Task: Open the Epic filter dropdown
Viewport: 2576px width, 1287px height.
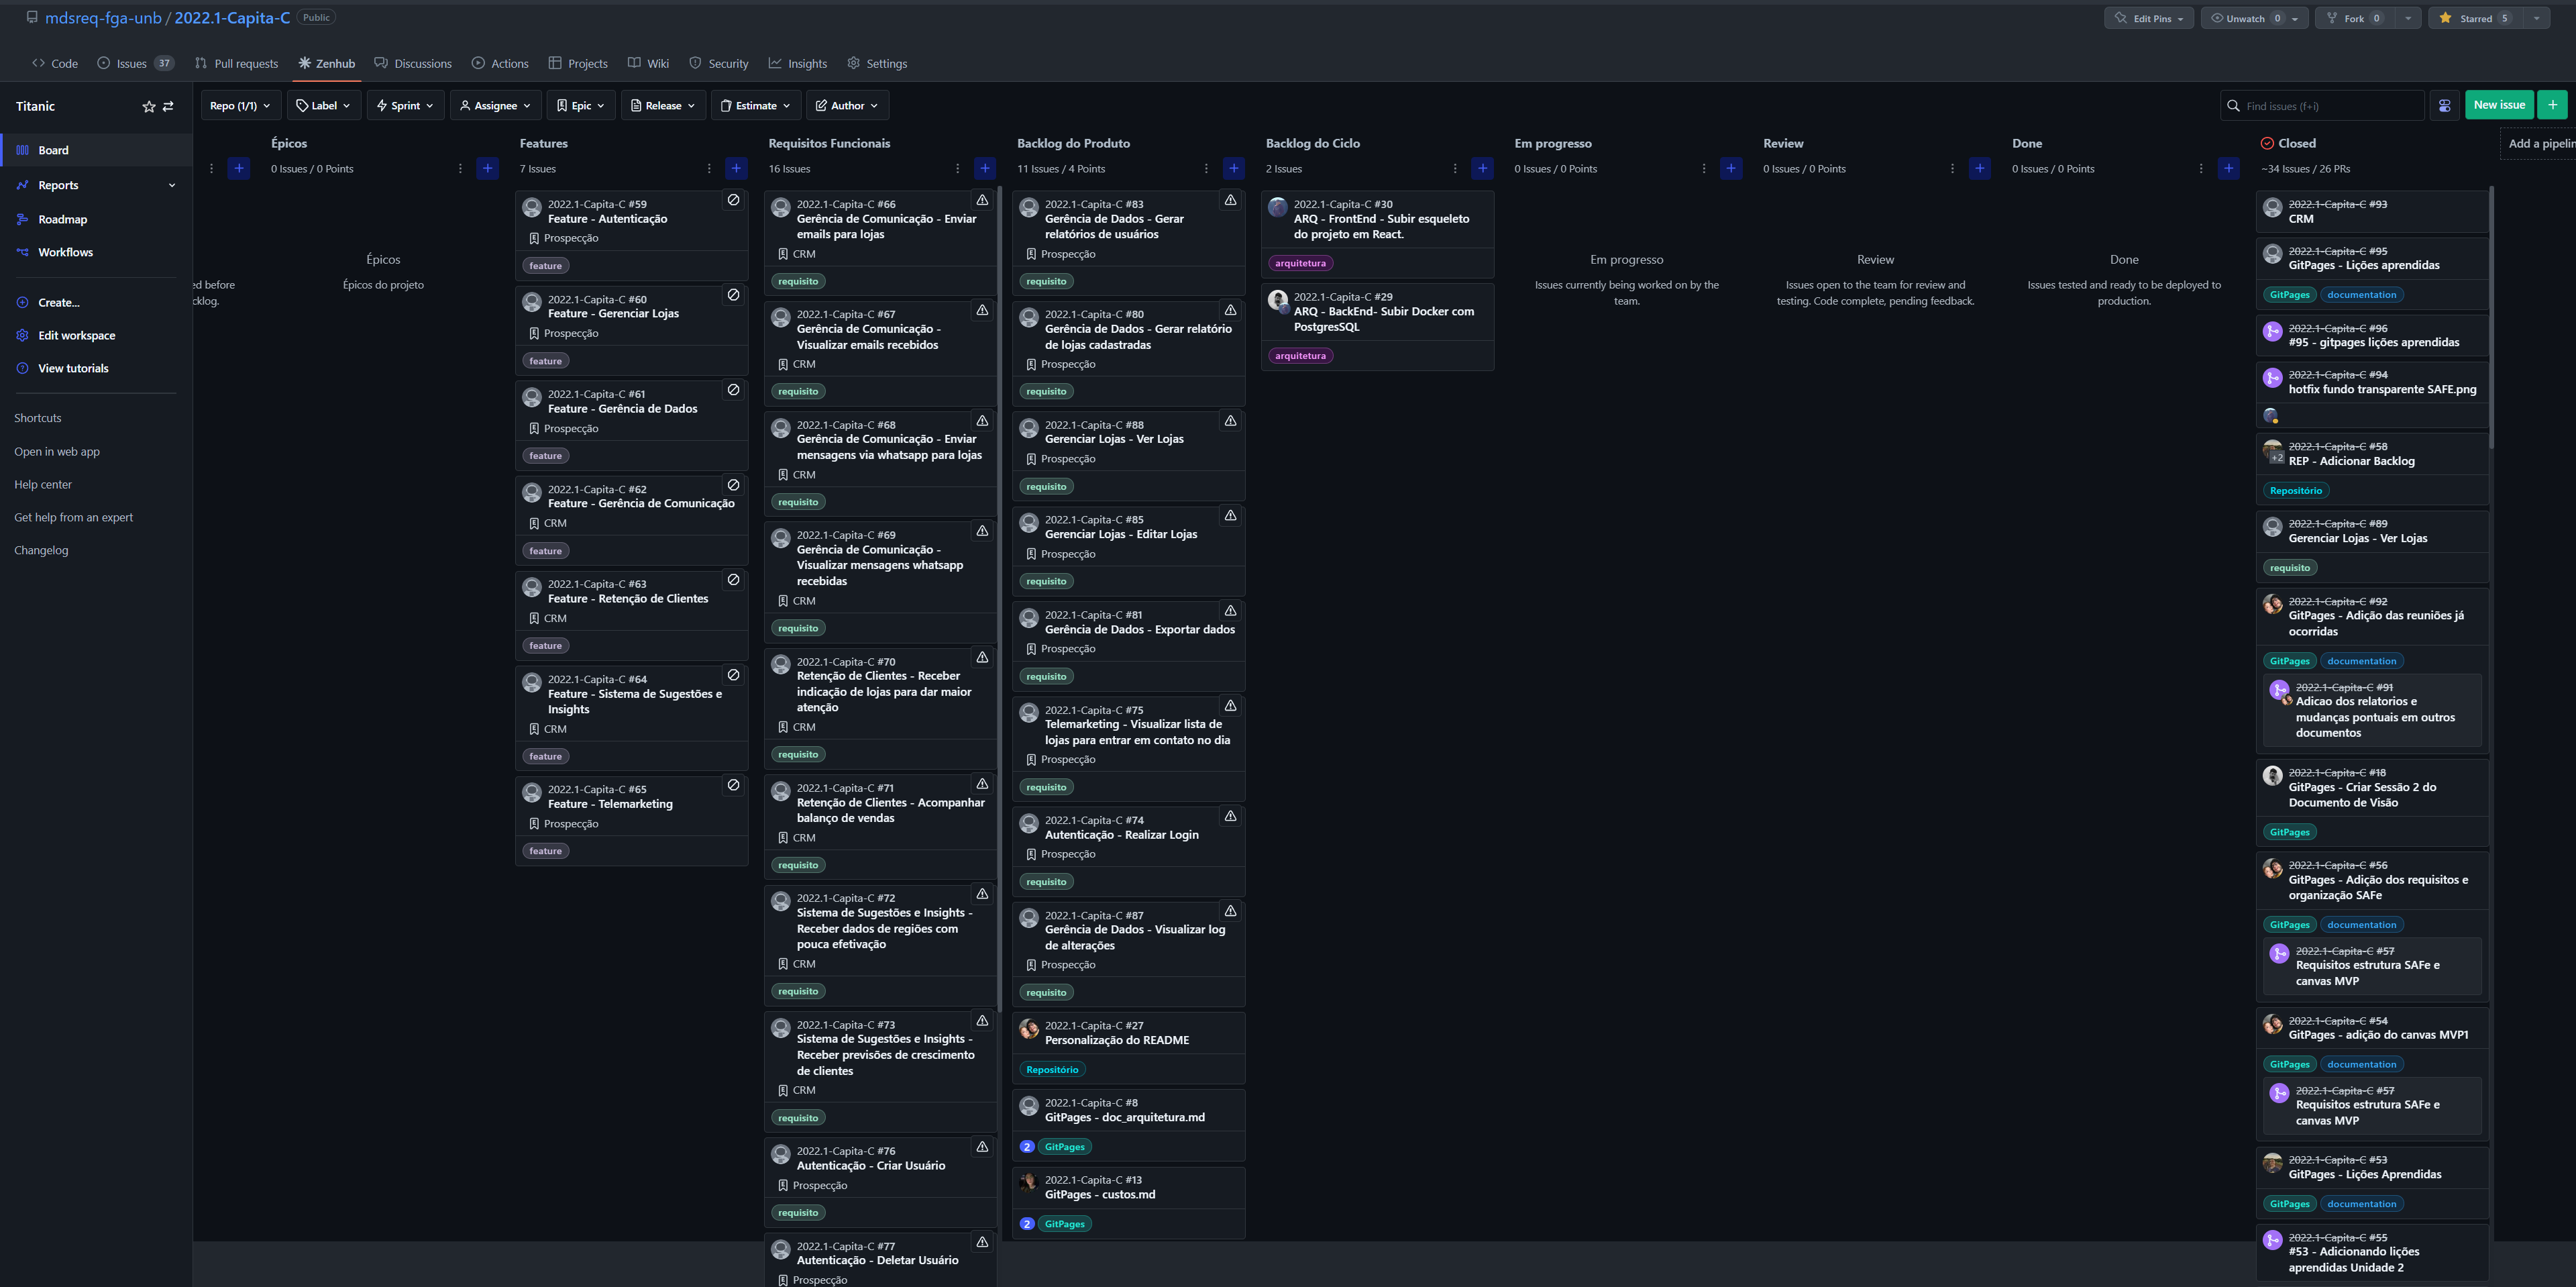Action: tap(581, 105)
